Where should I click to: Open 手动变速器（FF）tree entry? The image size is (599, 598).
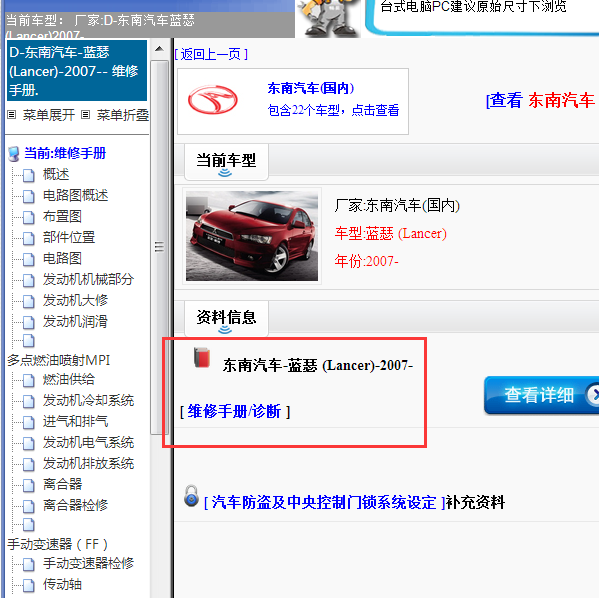coord(57,544)
